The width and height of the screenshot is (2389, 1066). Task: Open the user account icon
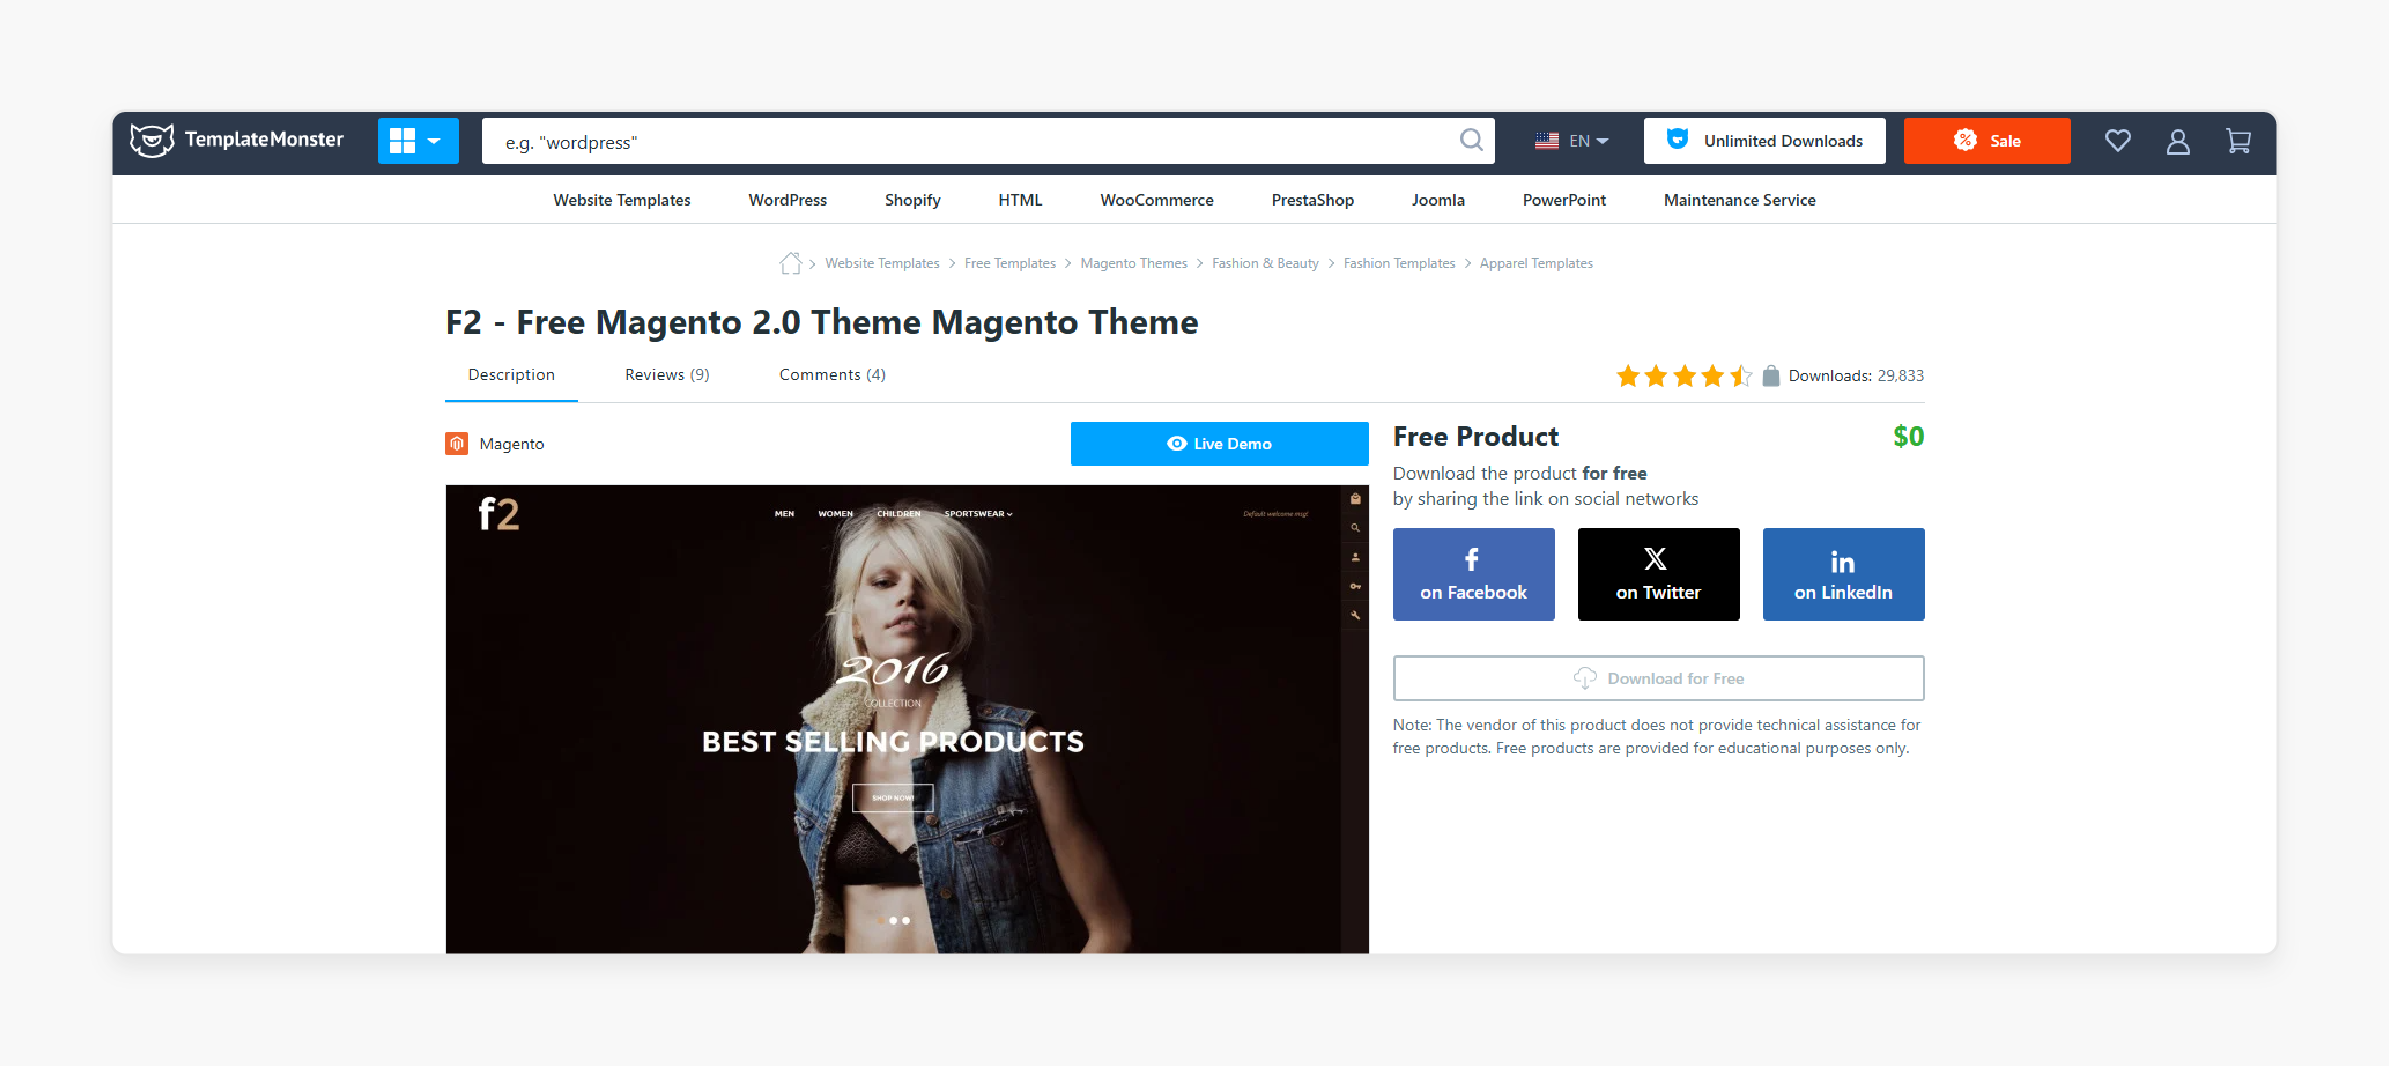point(2178,141)
